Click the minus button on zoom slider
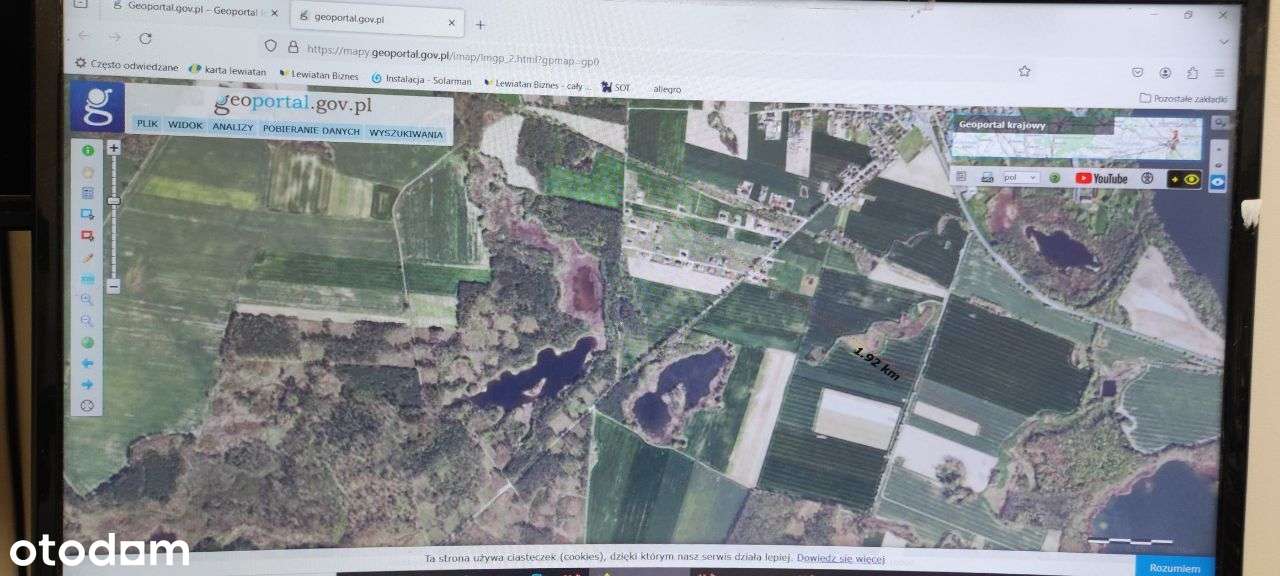Image resolution: width=1280 pixels, height=576 pixels. click(x=114, y=286)
